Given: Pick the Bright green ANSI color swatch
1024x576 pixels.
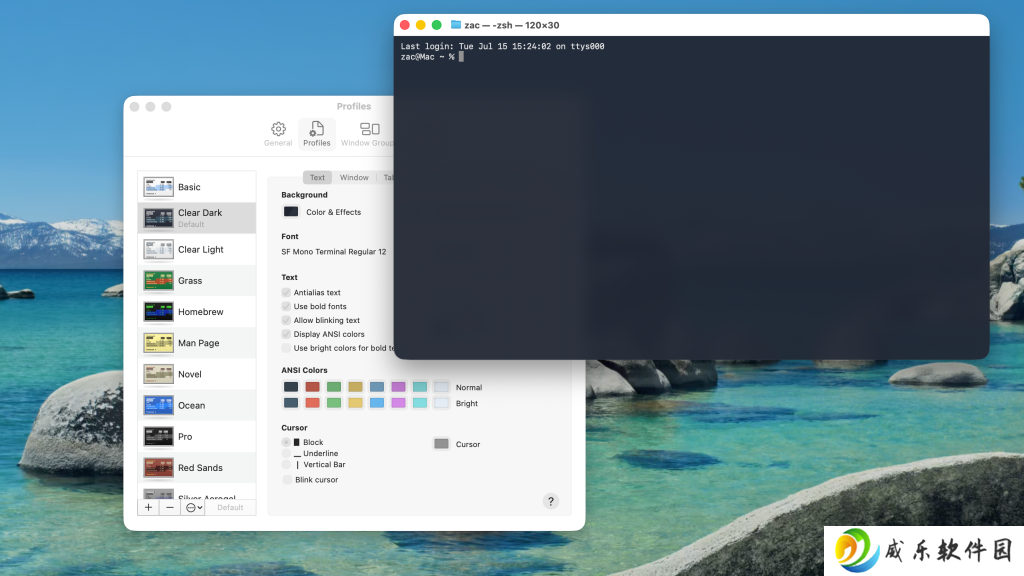Looking at the screenshot, I should (x=334, y=403).
